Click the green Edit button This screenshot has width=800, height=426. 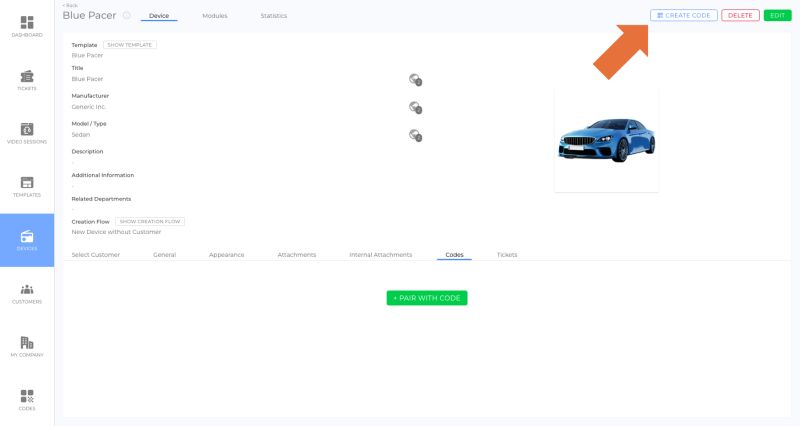coord(777,15)
